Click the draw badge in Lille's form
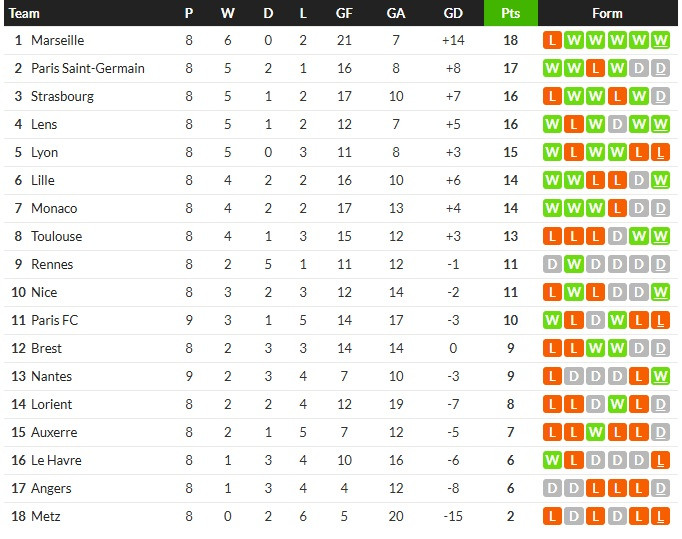This screenshot has width=682, height=539. (639, 181)
